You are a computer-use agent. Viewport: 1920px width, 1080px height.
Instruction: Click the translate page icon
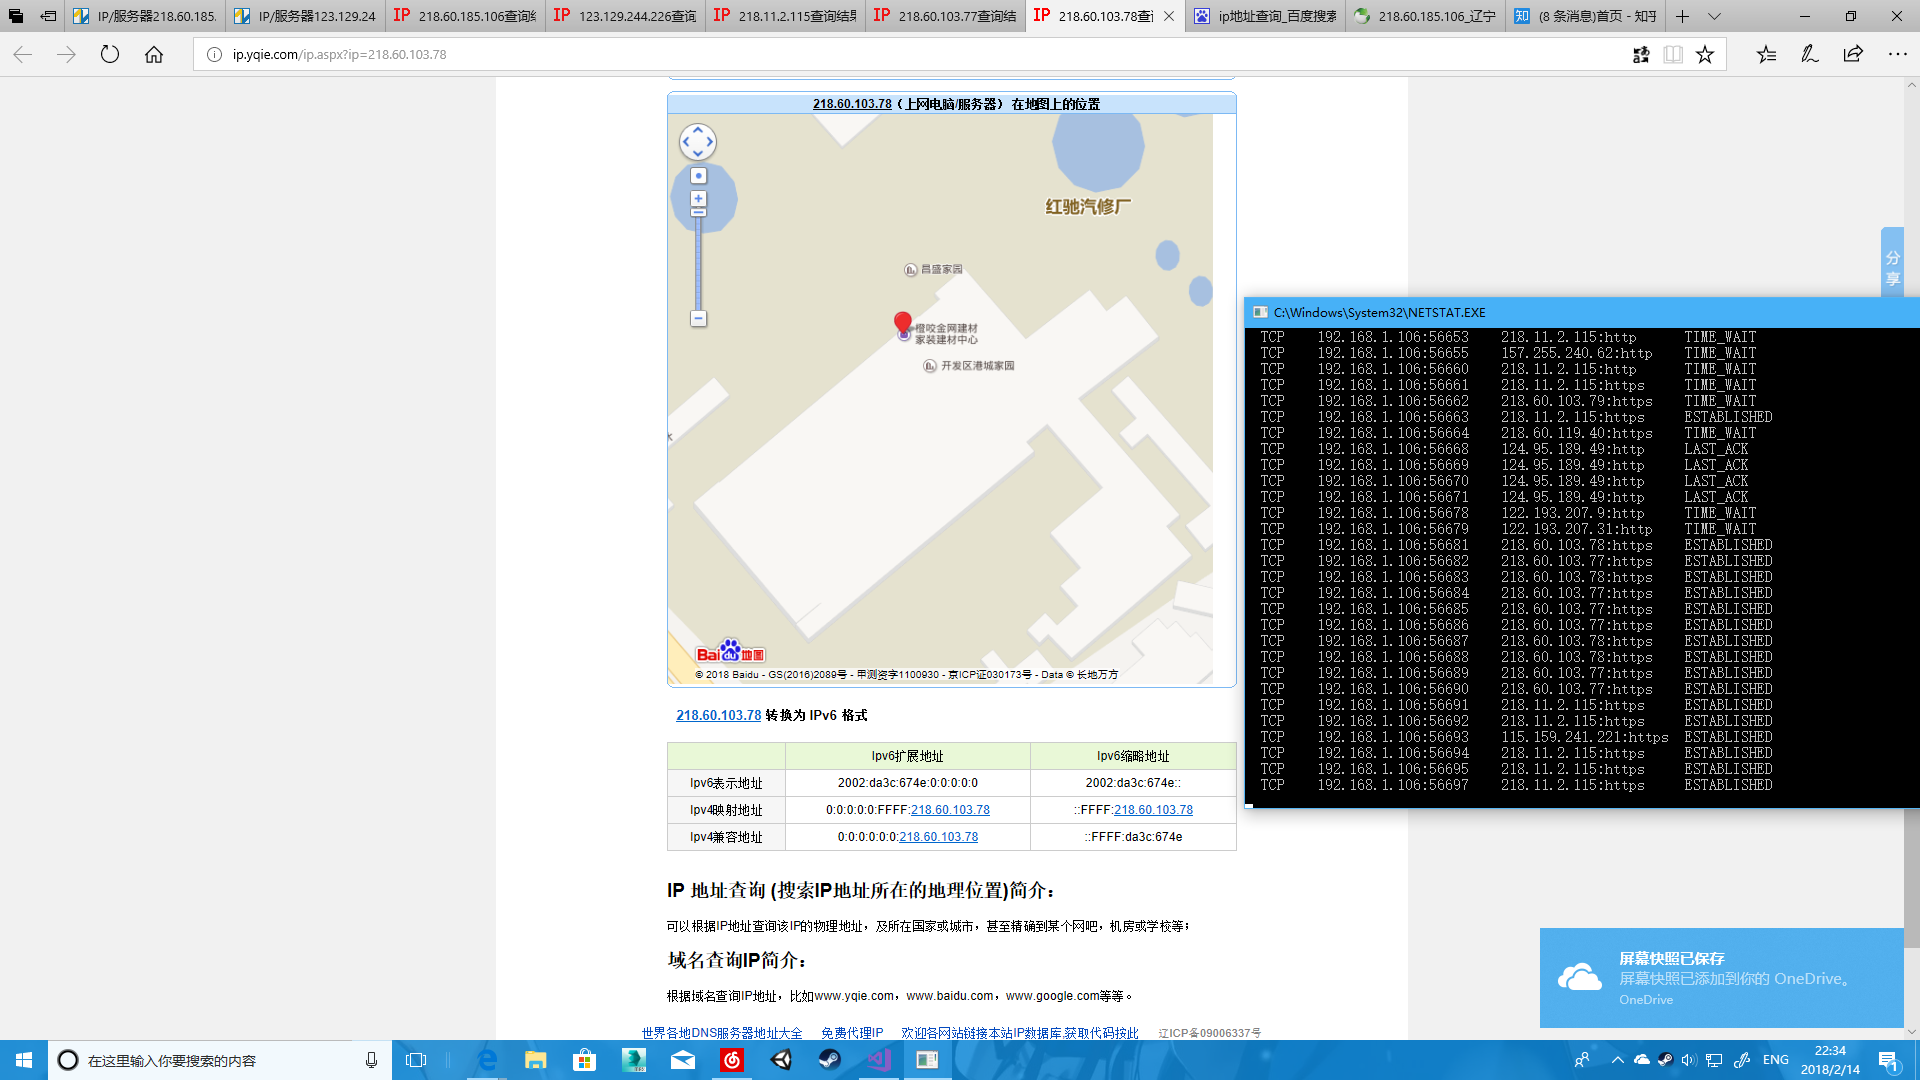click(1641, 55)
